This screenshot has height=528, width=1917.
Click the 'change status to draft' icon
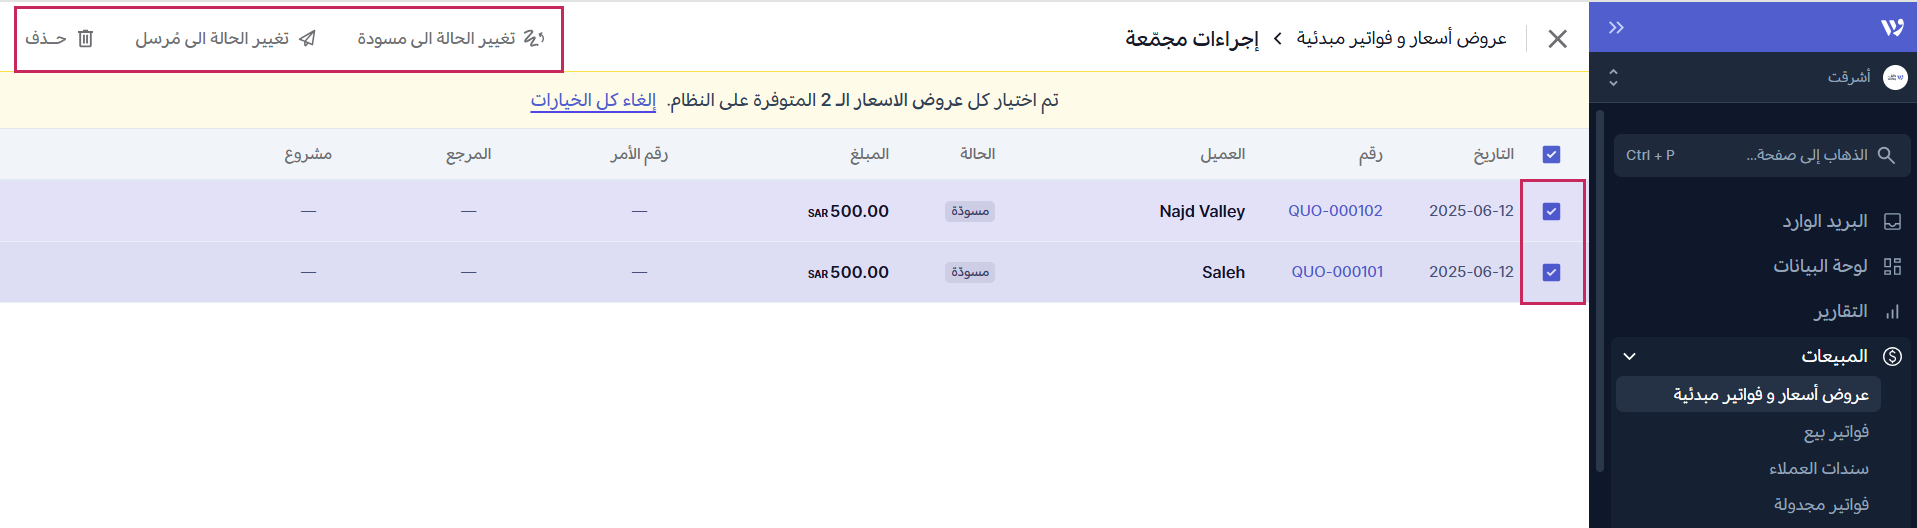tap(534, 39)
